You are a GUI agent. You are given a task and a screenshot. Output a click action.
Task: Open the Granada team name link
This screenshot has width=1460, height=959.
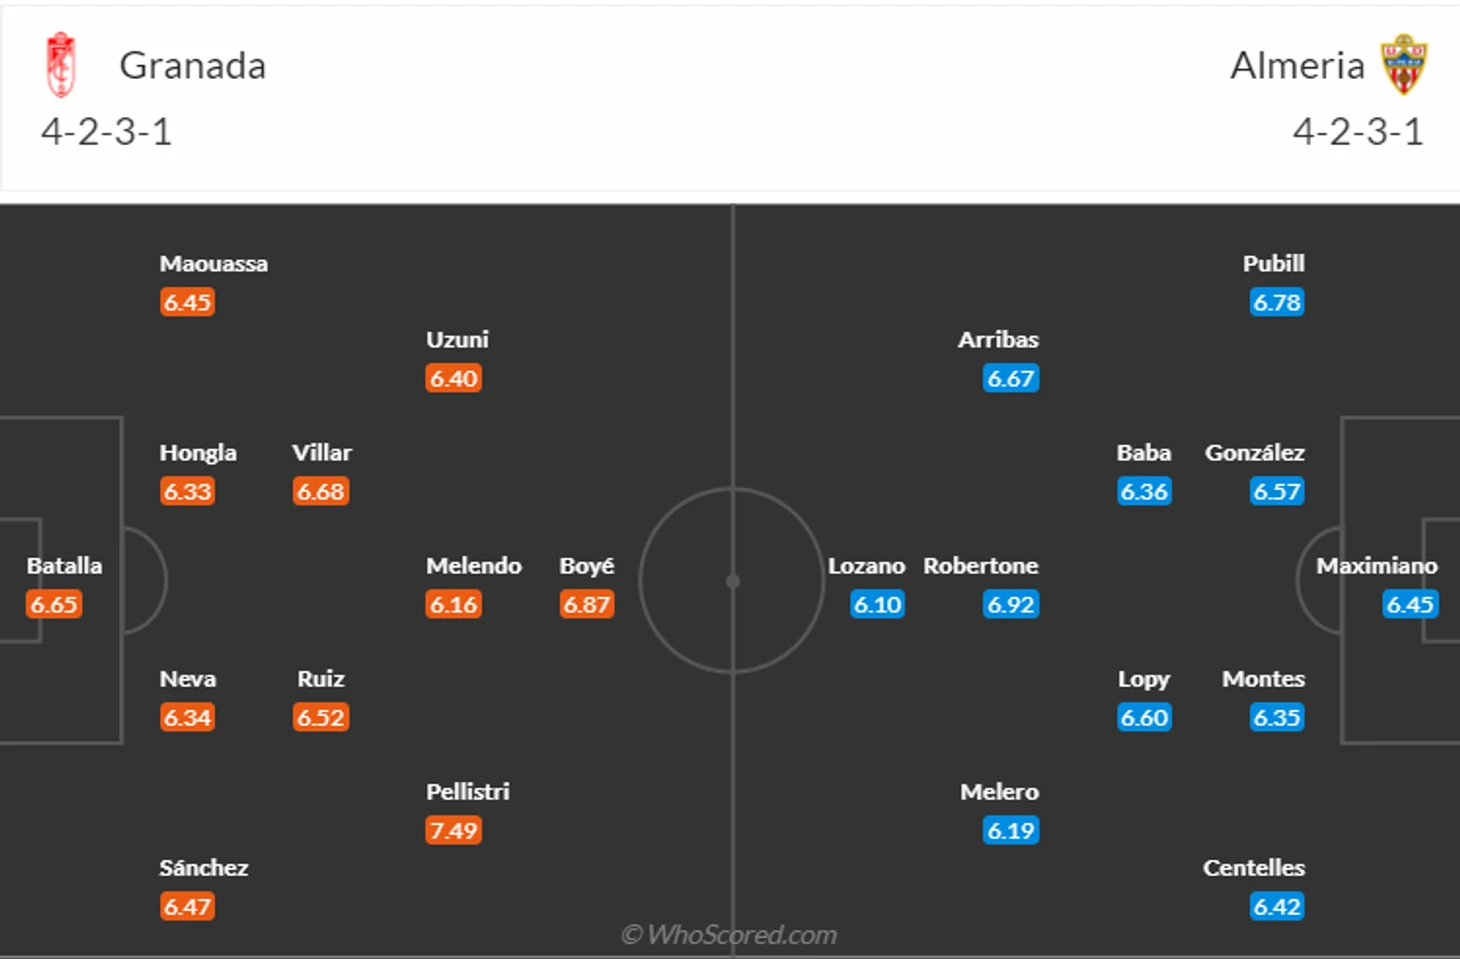click(x=193, y=66)
